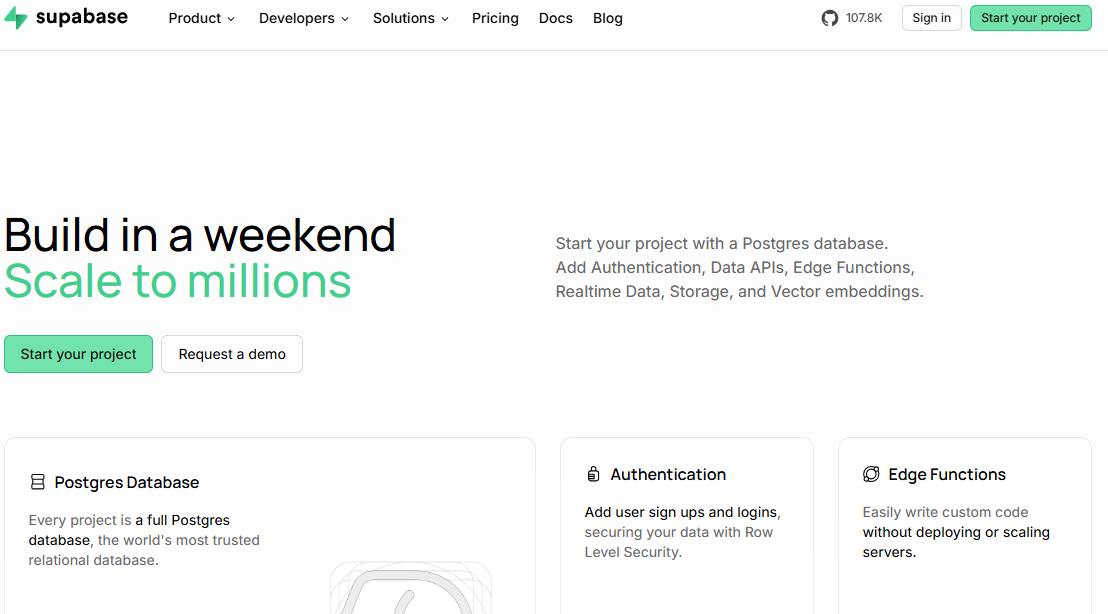Screen dimensions: 1108x614
Task: Open the Authentication card heading
Action: point(668,475)
